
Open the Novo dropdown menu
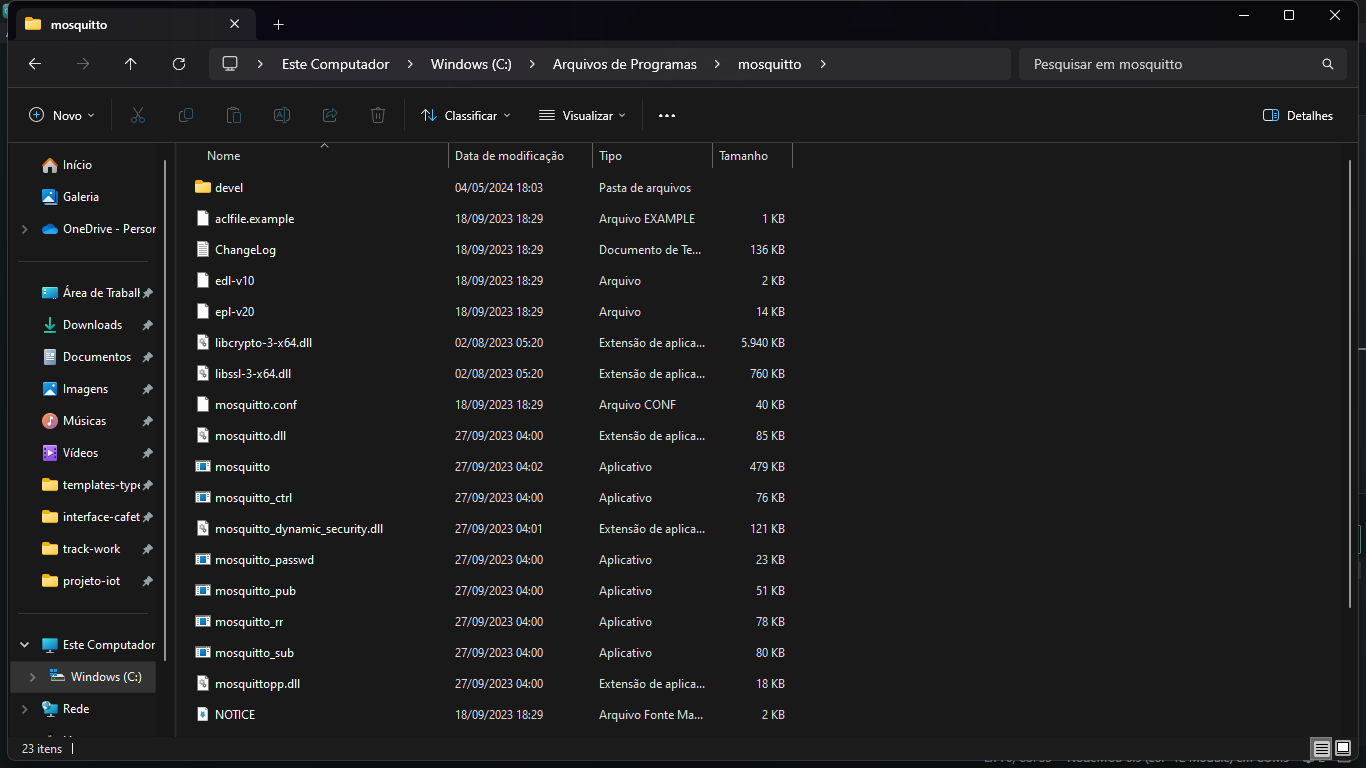62,115
